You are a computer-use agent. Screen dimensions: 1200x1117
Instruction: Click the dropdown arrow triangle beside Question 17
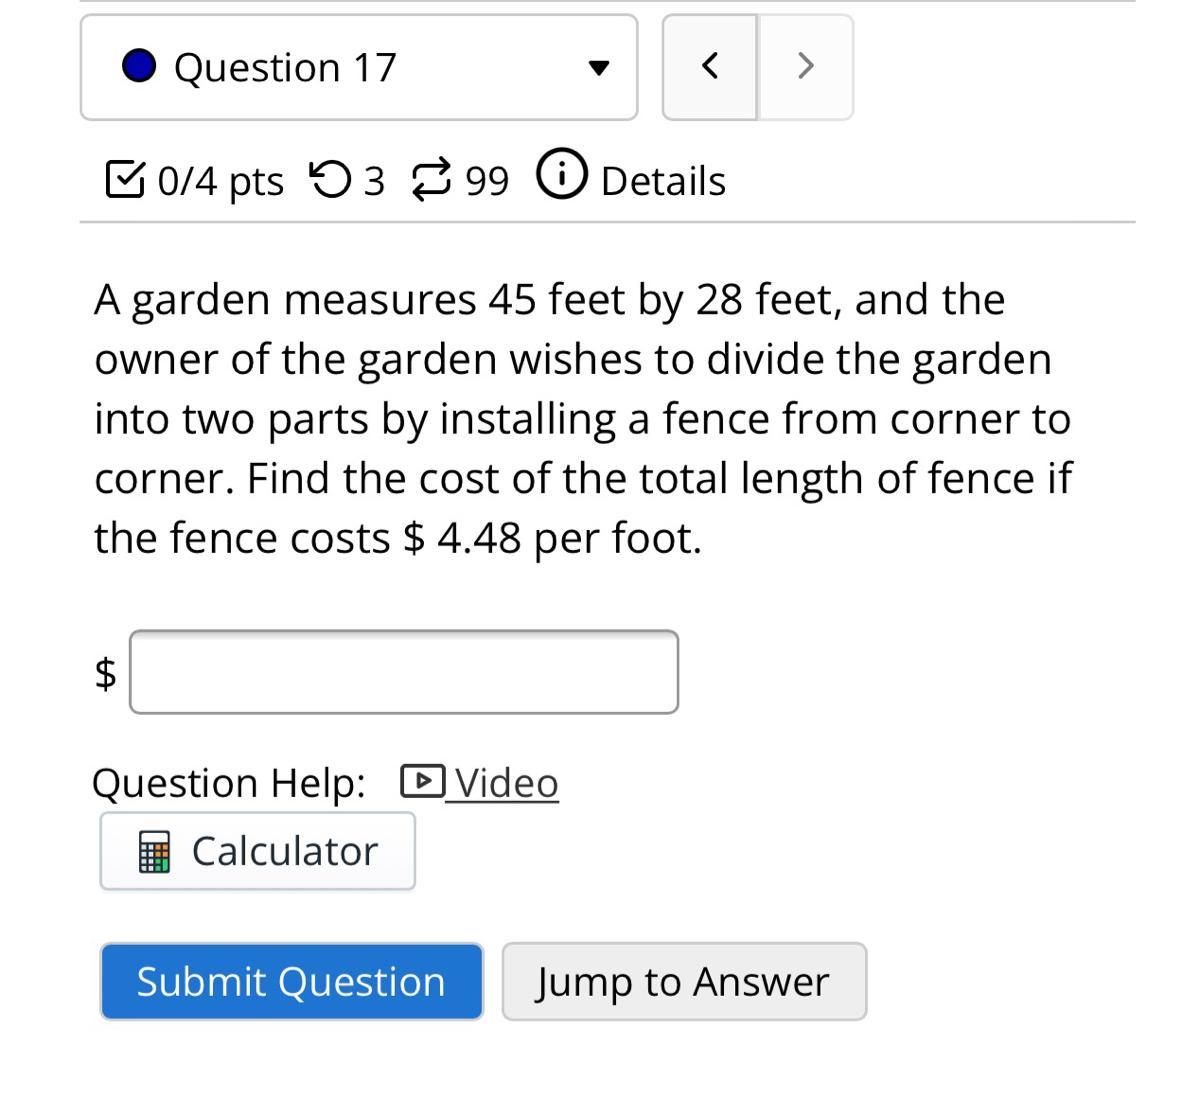tap(598, 68)
